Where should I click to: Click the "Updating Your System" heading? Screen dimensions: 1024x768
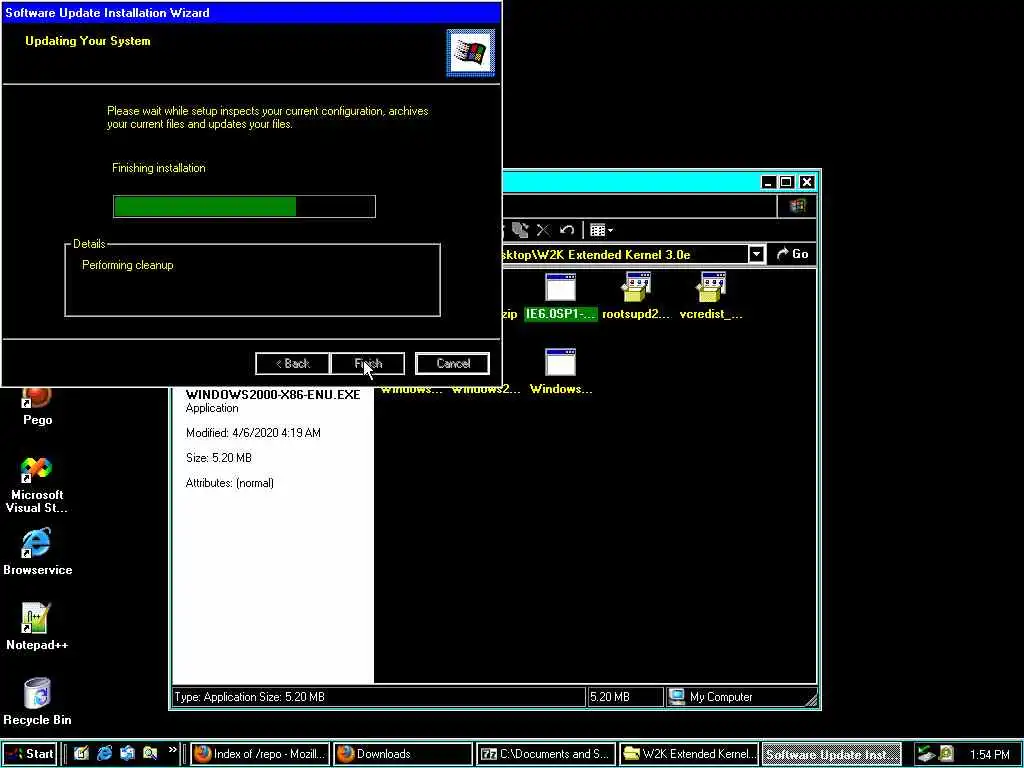click(88, 40)
